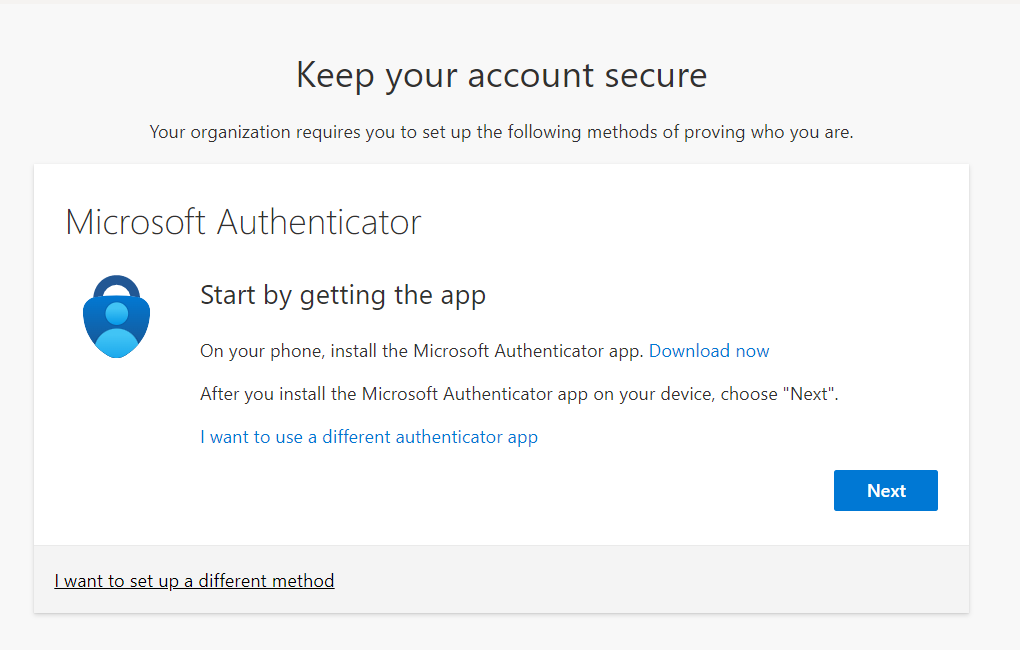Click the word Microsoft in the card title
The height and width of the screenshot is (650, 1020).
pos(137,222)
